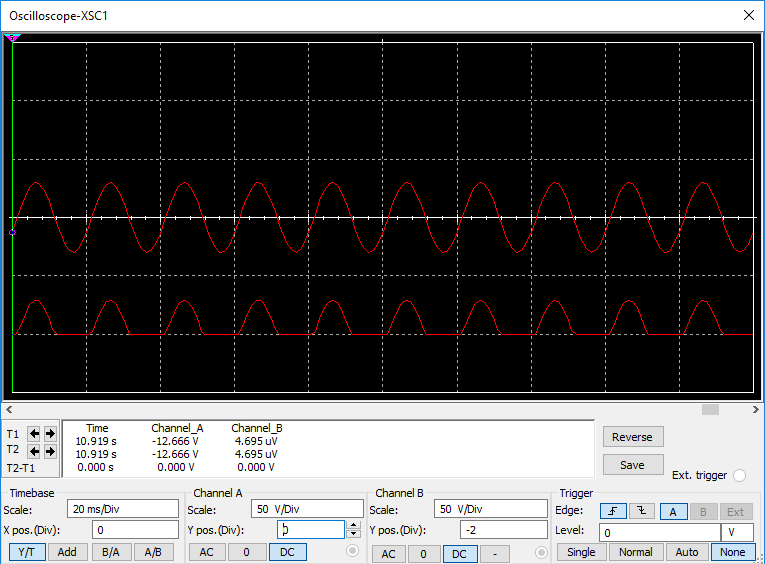Decrease Channel A Y position stepper

tap(353, 534)
